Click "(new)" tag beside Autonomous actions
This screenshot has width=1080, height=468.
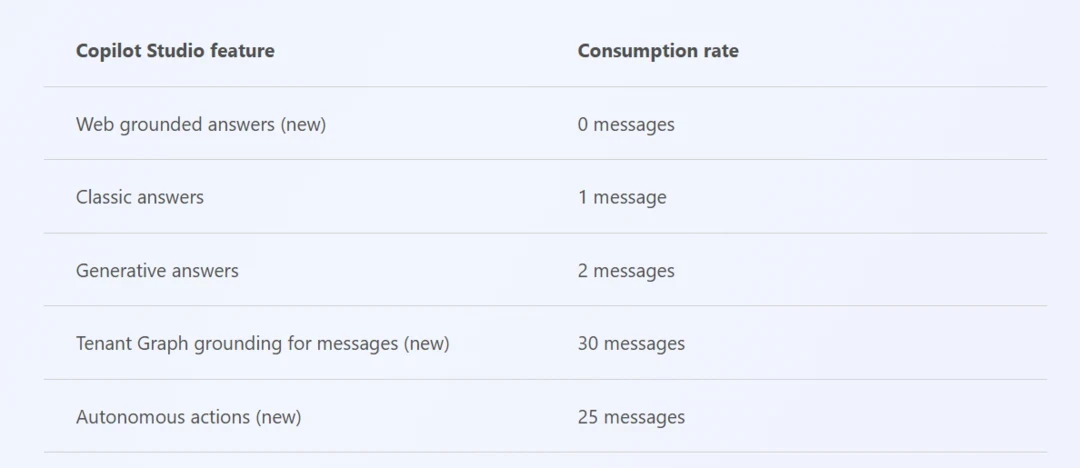pos(278,417)
